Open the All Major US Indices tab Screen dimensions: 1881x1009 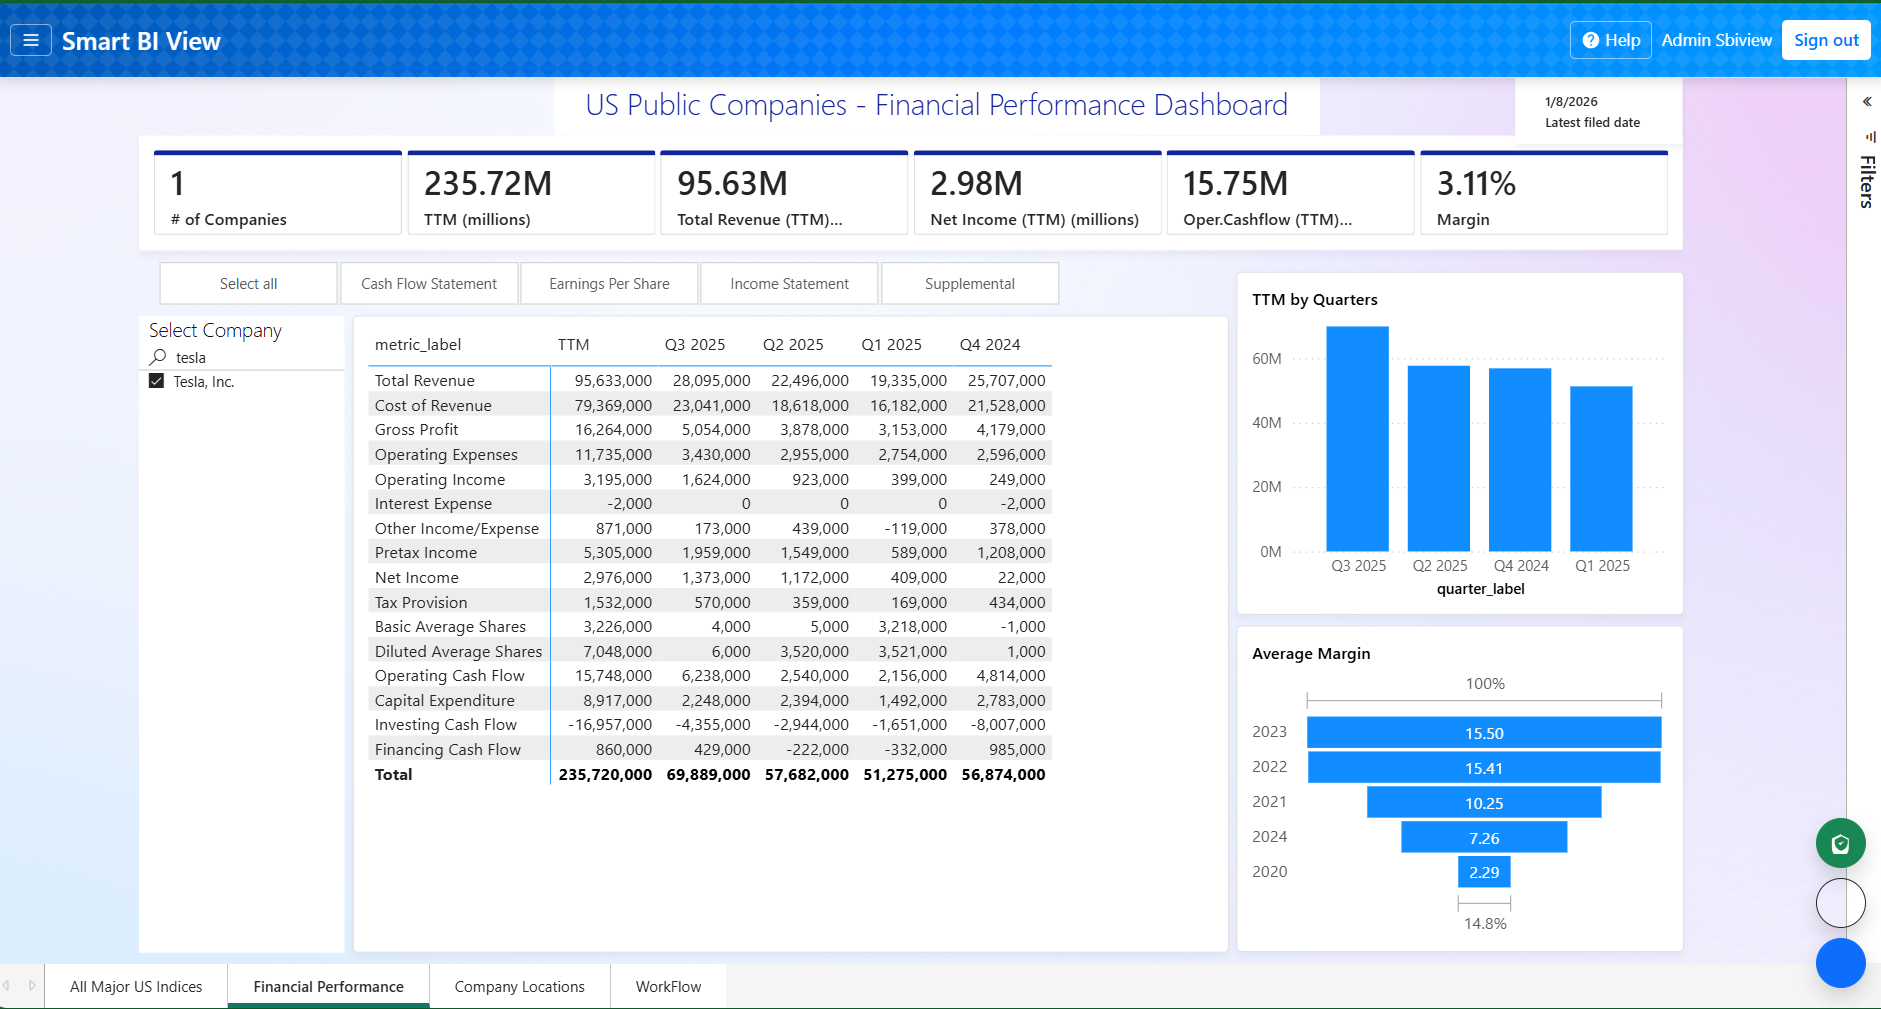coord(136,987)
